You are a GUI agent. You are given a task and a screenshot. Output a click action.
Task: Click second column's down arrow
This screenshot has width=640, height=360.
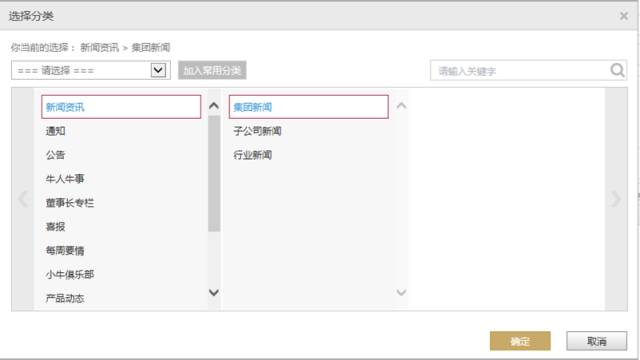point(401,292)
